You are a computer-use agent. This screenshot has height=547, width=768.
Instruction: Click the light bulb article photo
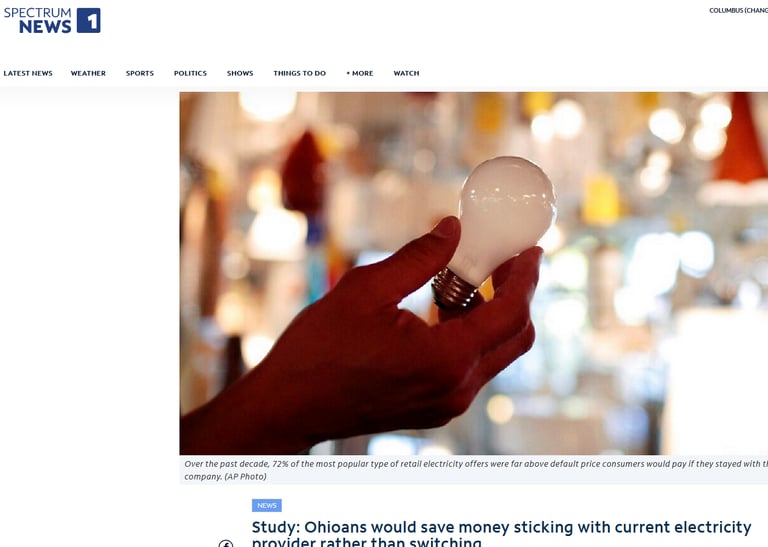(x=474, y=273)
